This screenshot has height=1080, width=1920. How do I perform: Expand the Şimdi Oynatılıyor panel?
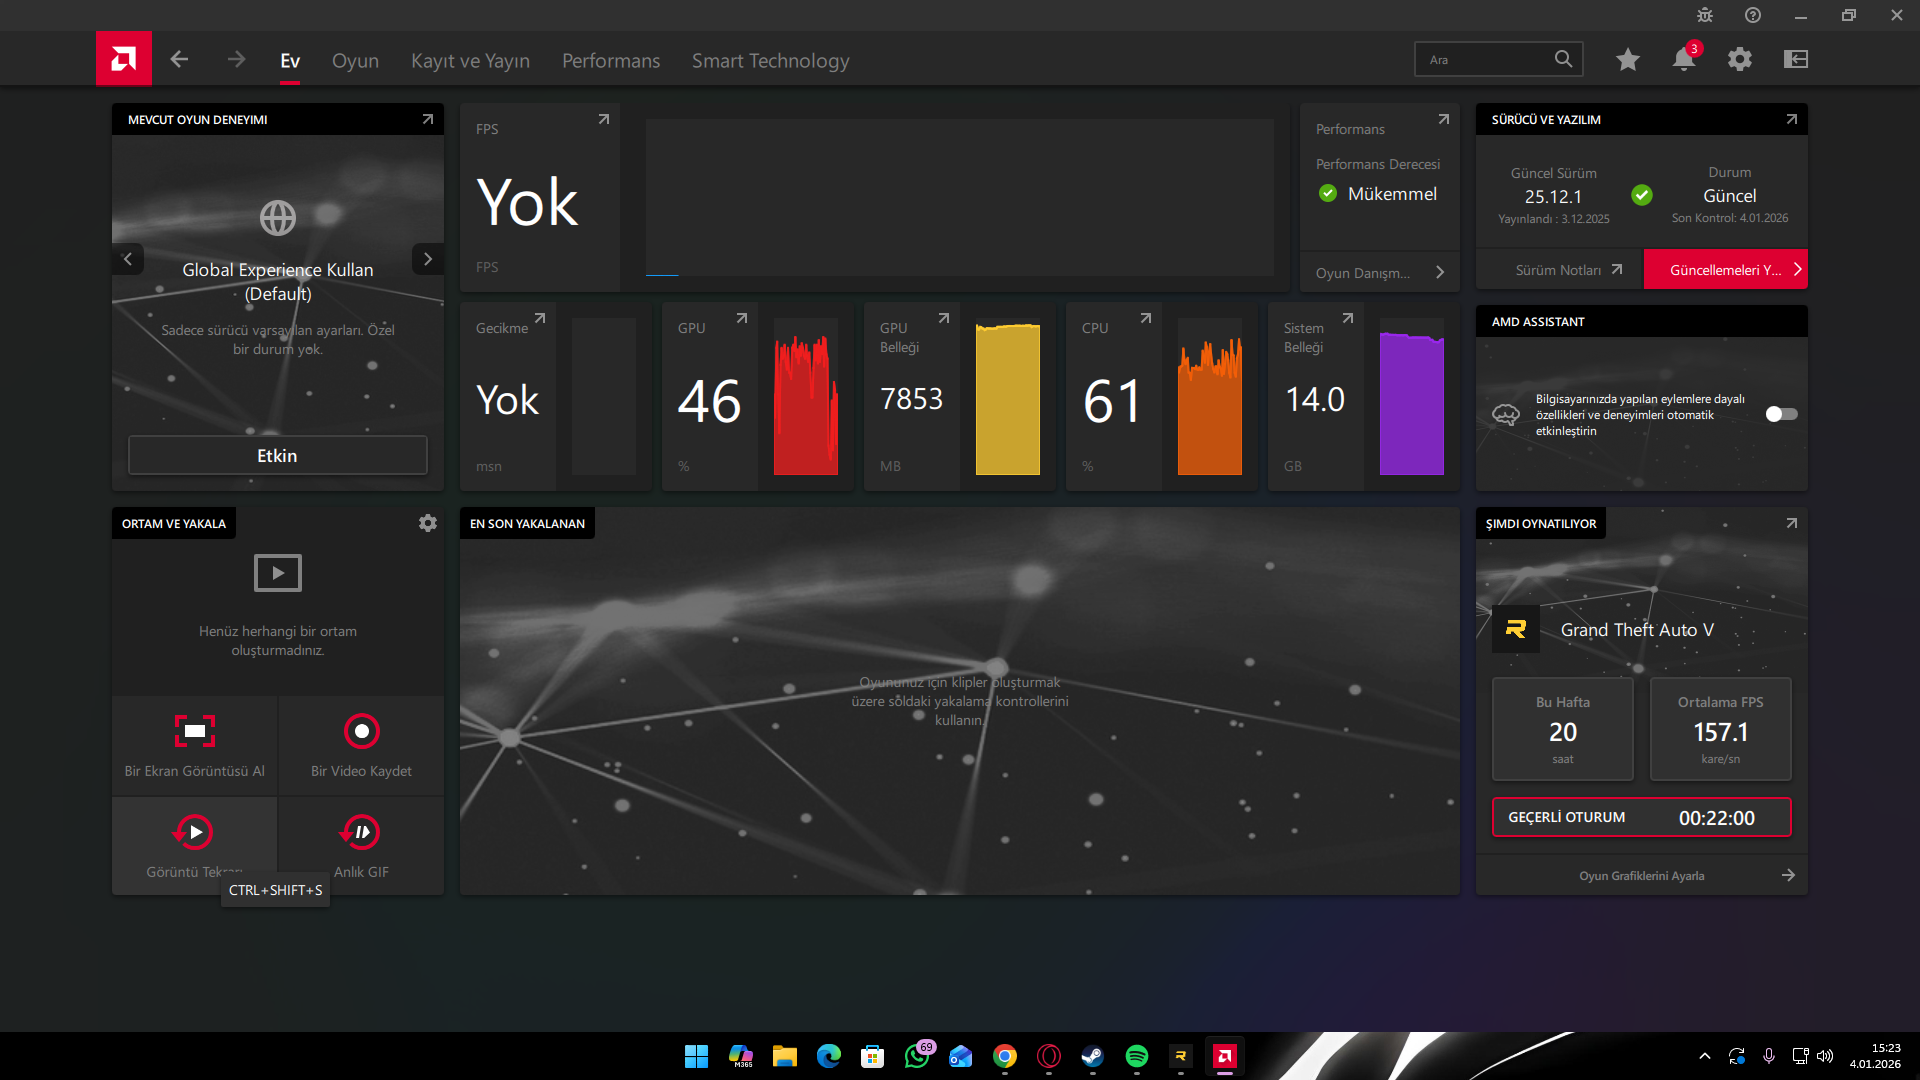tap(1792, 523)
